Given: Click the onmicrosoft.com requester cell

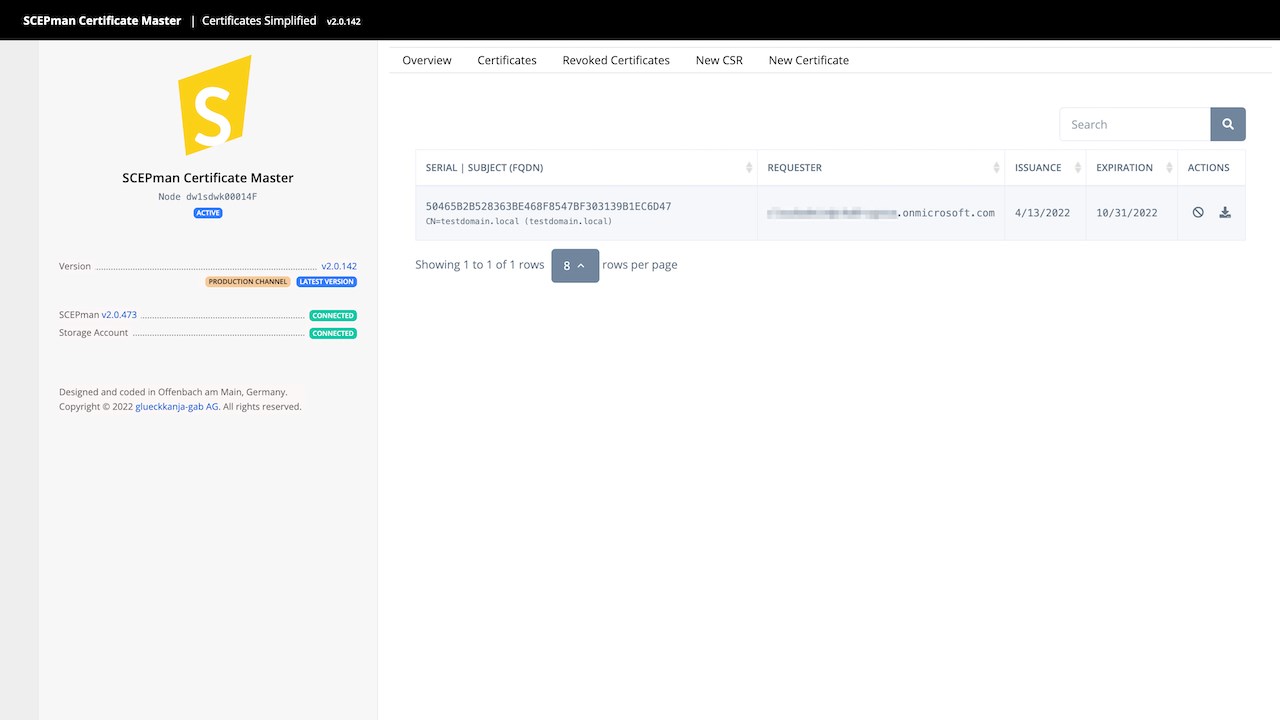Looking at the screenshot, I should pos(881,213).
